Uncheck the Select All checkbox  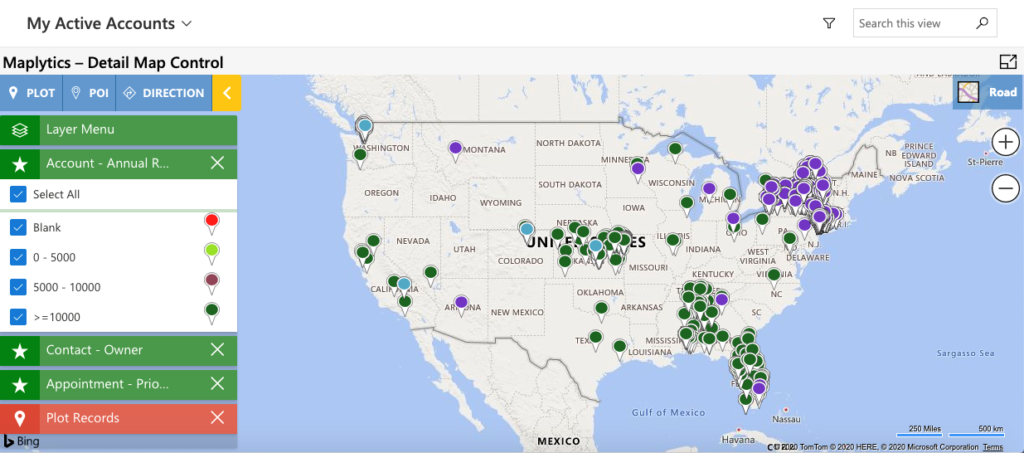[18, 194]
